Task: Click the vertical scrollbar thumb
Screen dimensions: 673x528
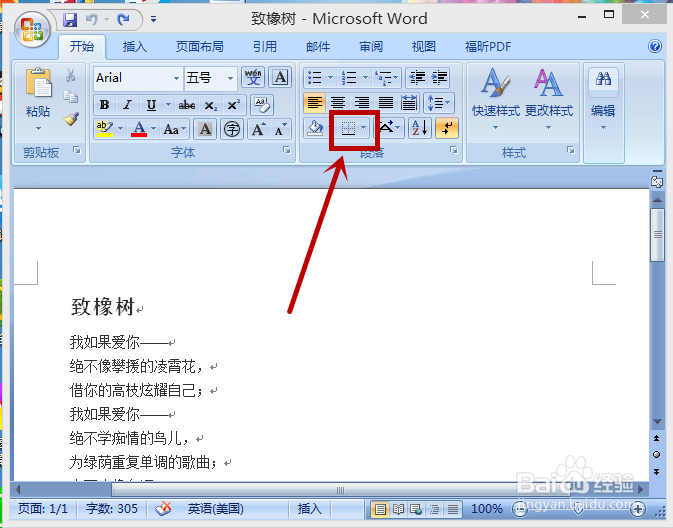Action: 657,235
